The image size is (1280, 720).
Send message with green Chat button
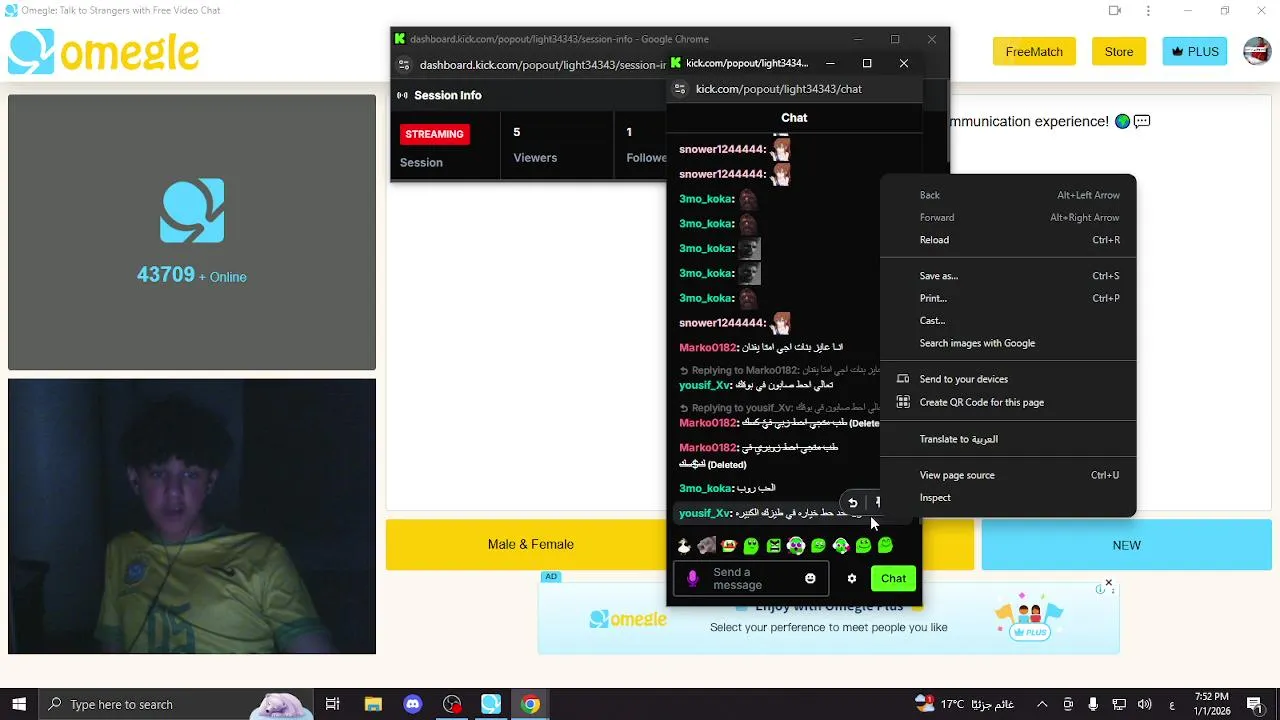pos(893,578)
